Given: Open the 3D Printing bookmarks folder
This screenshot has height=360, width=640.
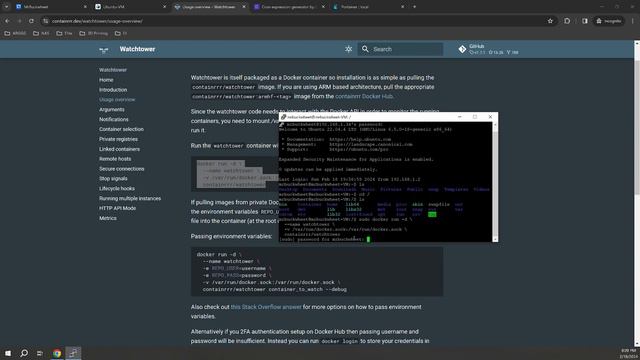Looking at the screenshot, I should (93, 33).
